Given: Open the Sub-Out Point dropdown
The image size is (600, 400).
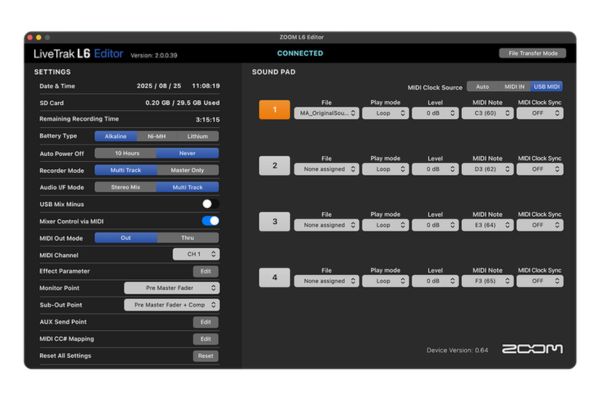Looking at the screenshot, I should point(171,305).
